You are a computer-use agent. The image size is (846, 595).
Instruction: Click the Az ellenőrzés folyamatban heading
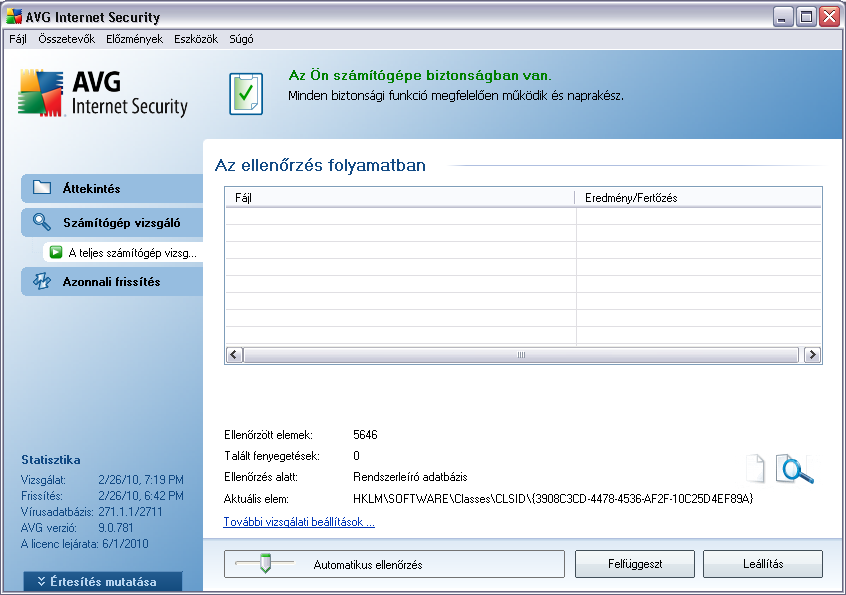click(x=320, y=165)
